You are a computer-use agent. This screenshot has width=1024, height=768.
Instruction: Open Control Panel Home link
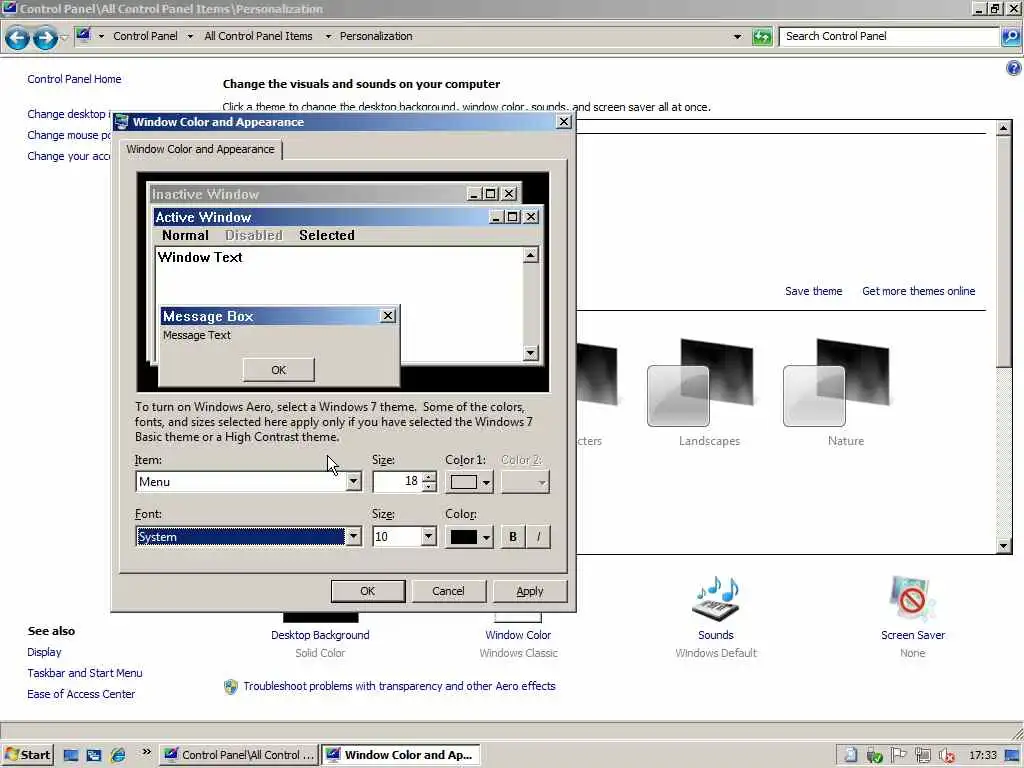tap(74, 79)
